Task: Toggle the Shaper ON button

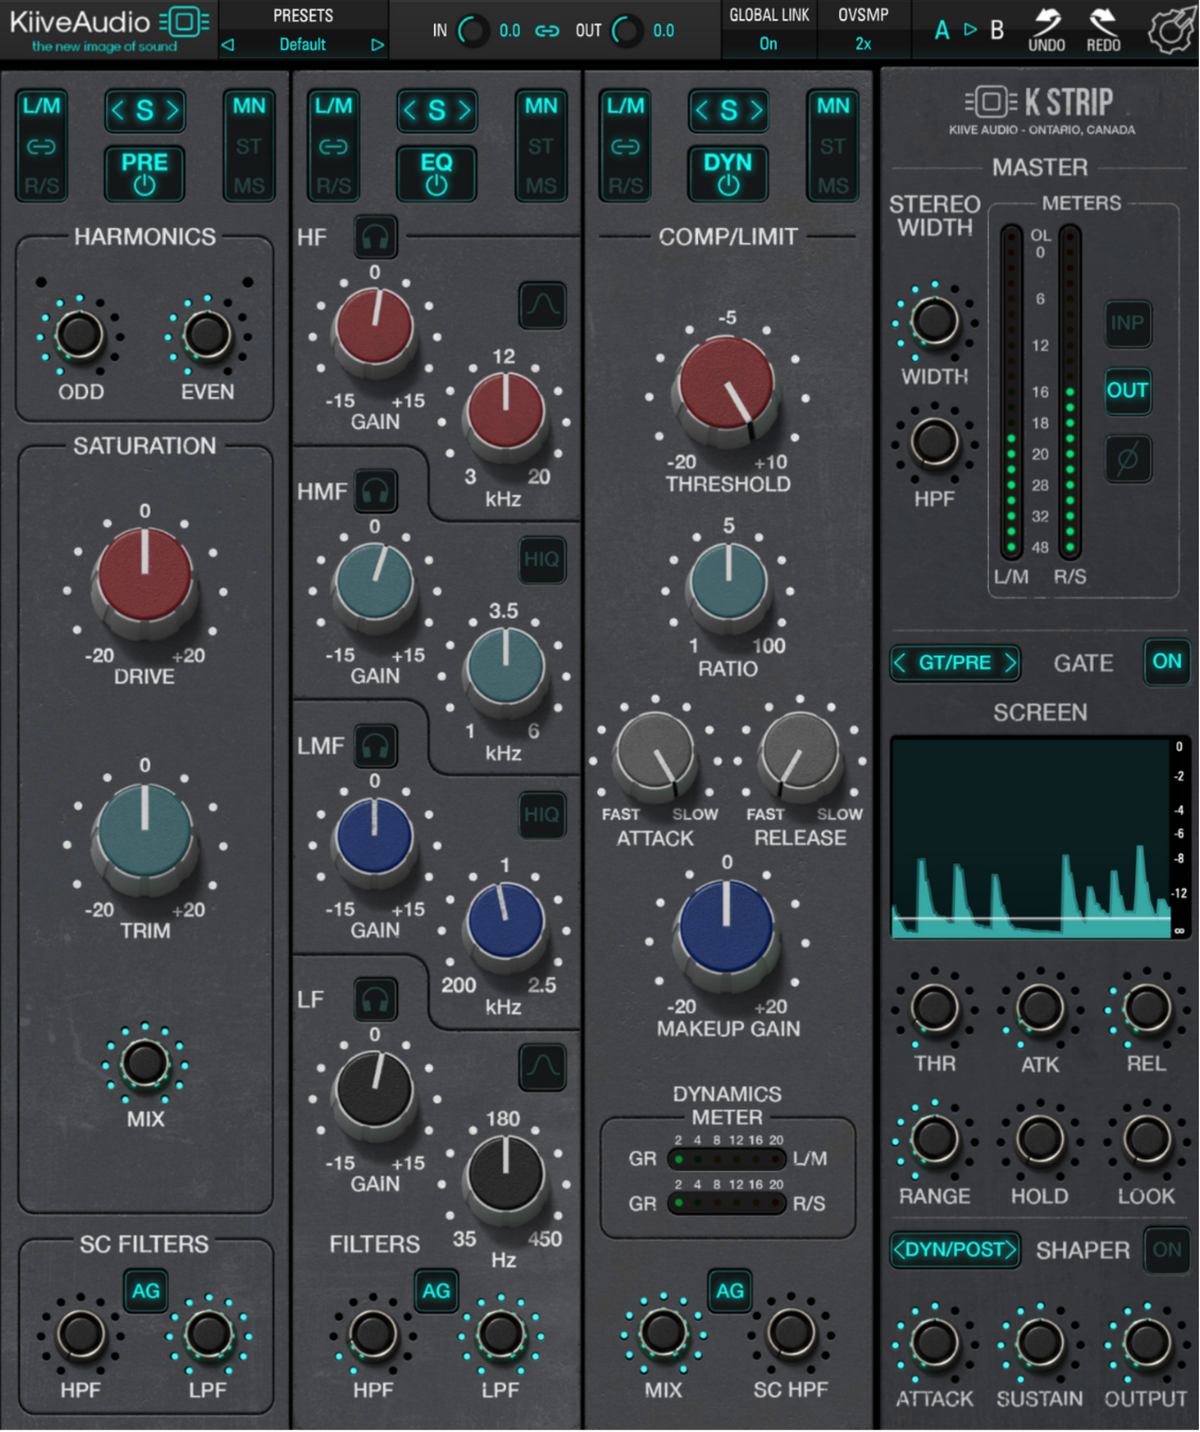Action: 1167,1250
